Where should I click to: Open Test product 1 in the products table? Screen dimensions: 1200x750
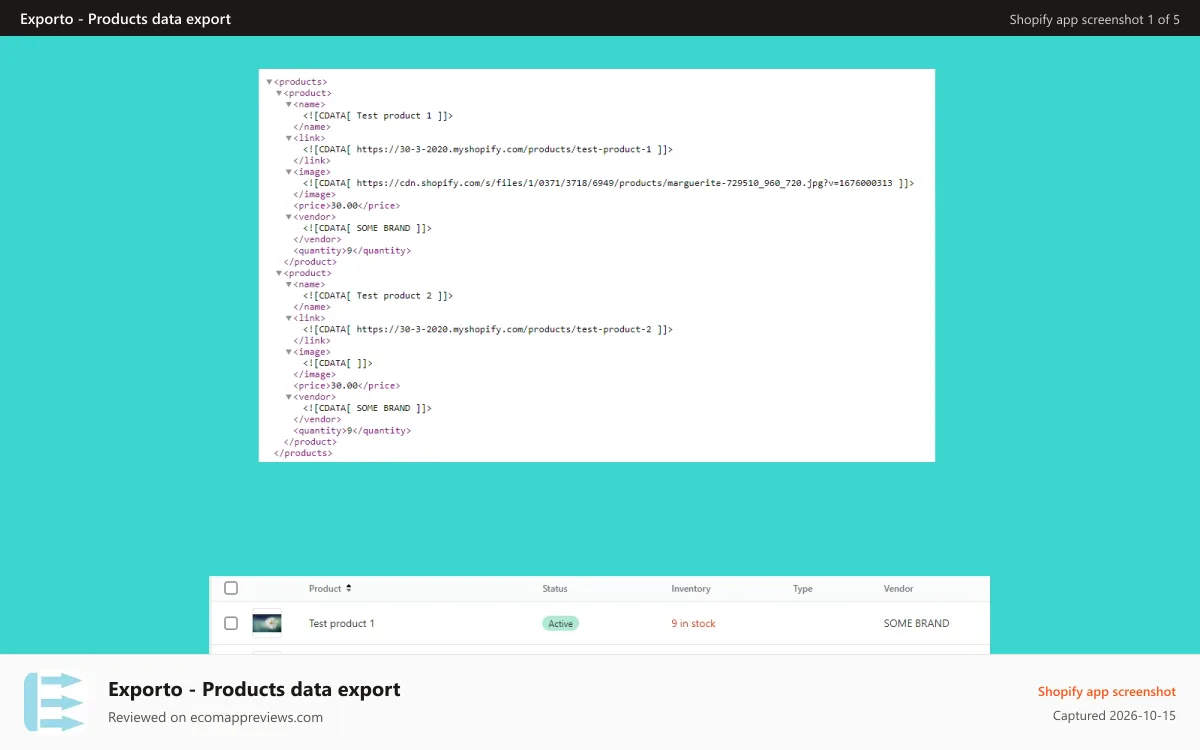click(342, 623)
